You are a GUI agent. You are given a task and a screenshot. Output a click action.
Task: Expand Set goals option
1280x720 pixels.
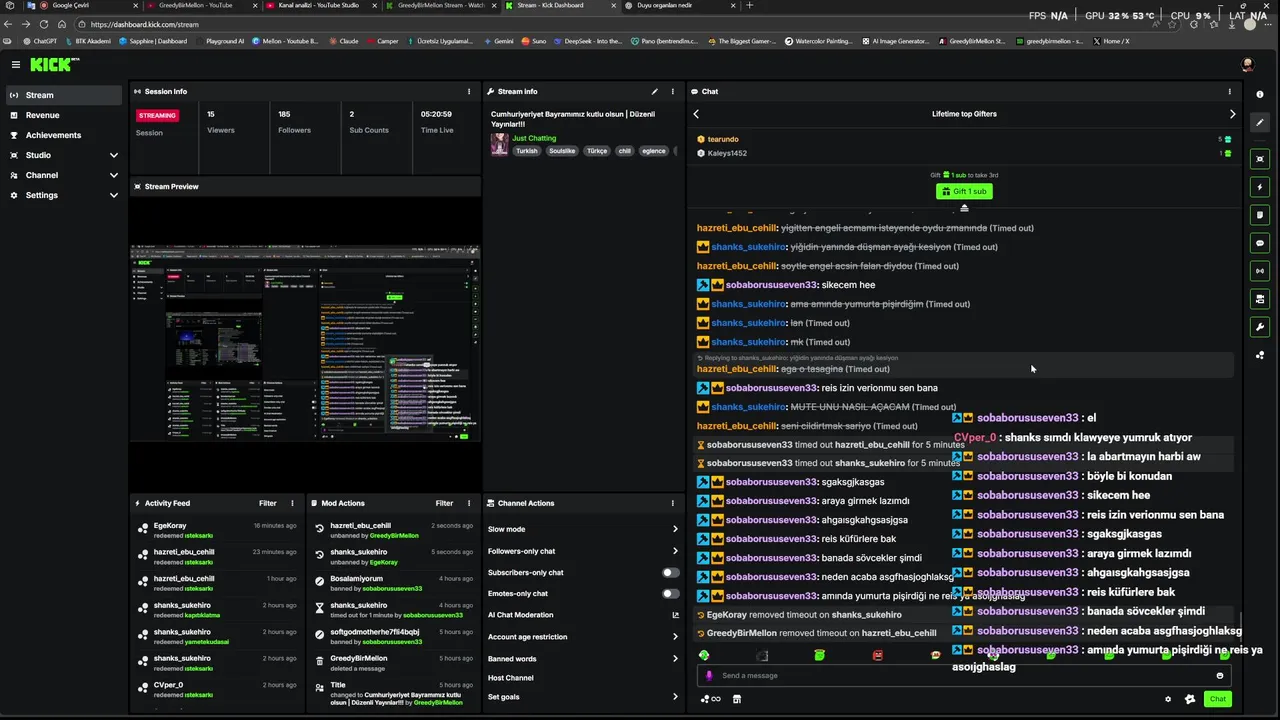click(x=583, y=696)
